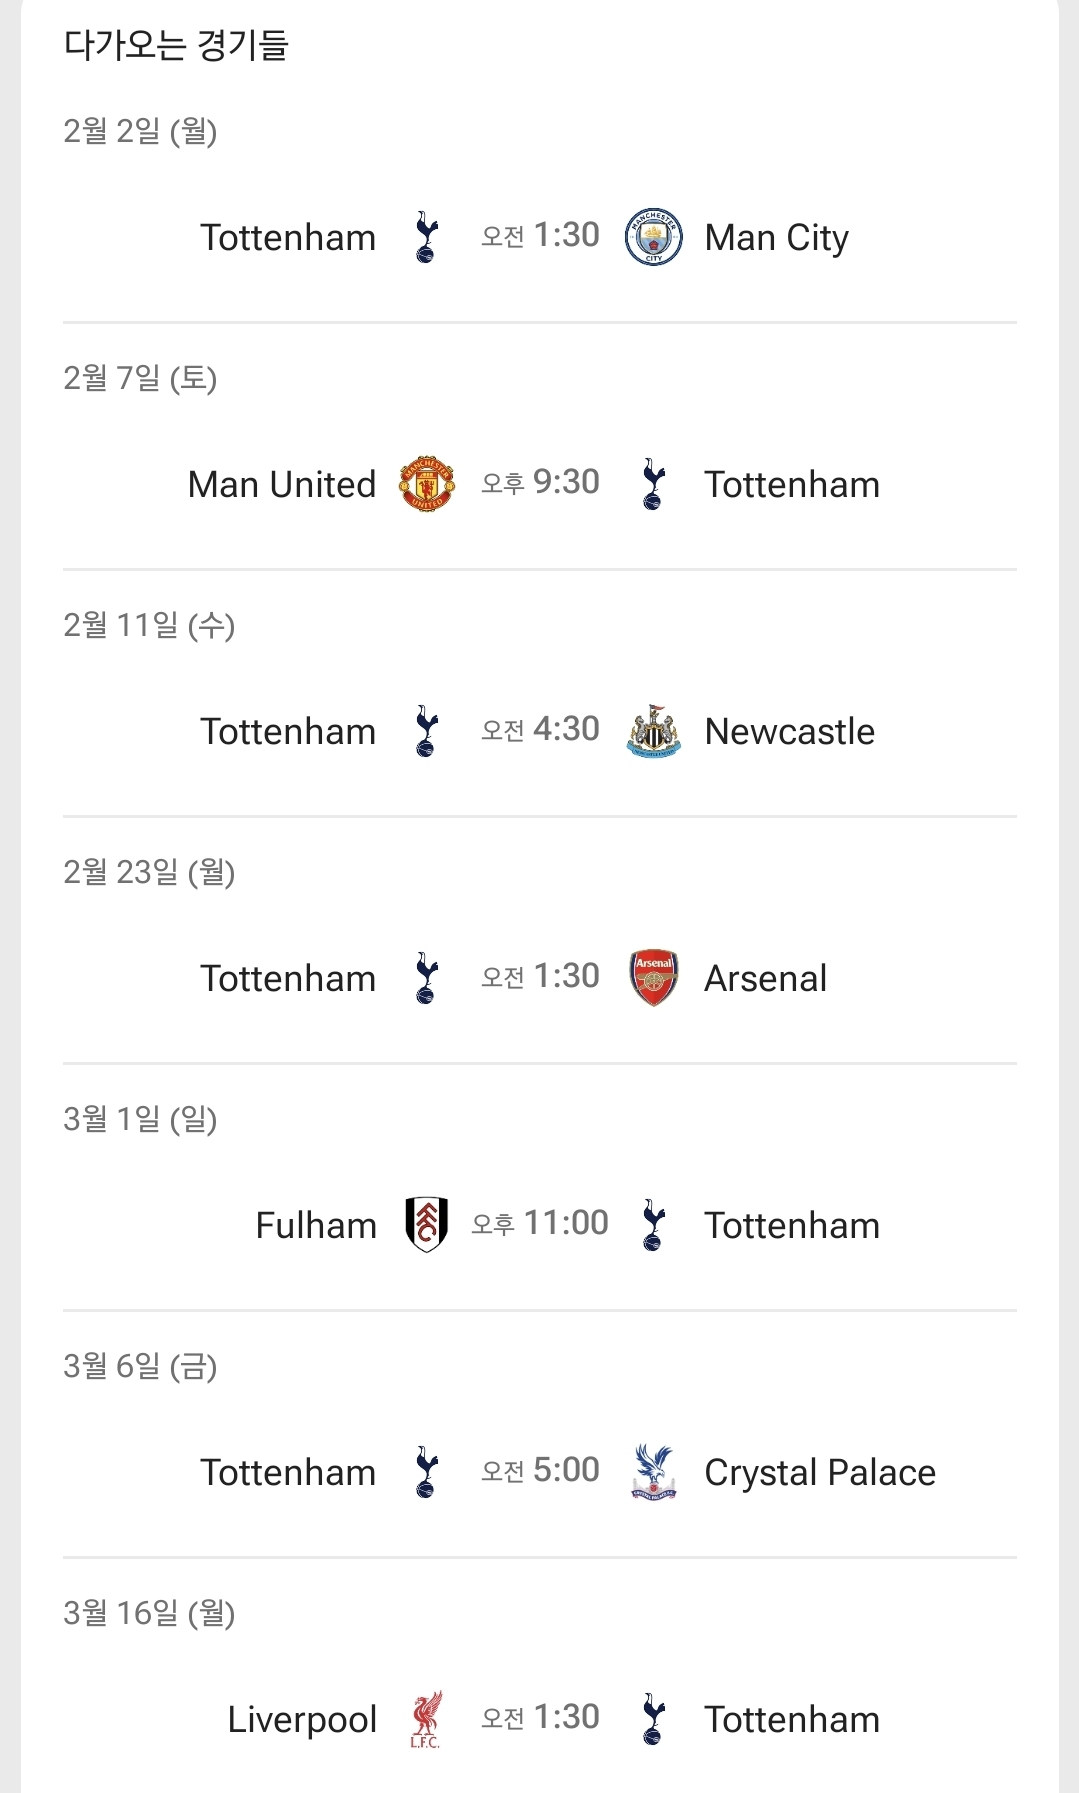This screenshot has height=1793, width=1079.
Task: Open the Man United team name
Action: [282, 485]
